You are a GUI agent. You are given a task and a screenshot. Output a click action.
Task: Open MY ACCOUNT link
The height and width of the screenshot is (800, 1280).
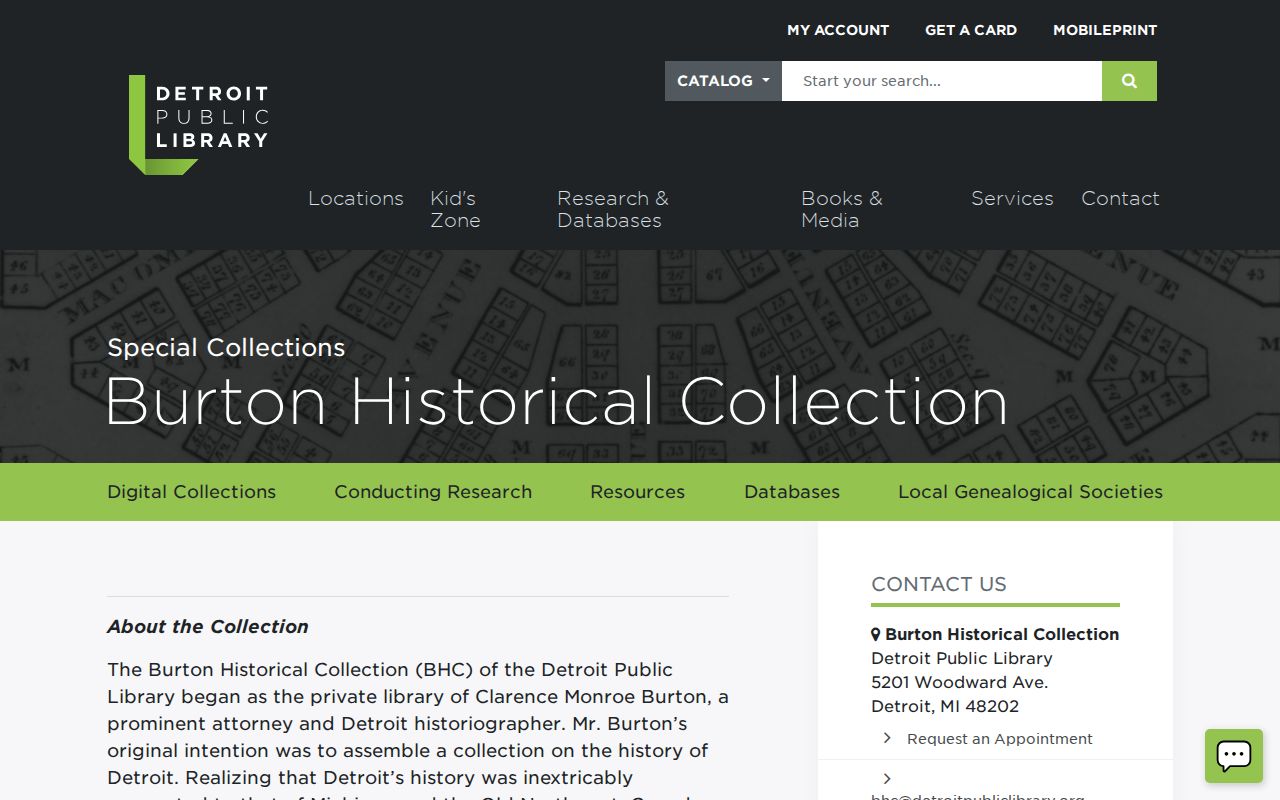838,30
